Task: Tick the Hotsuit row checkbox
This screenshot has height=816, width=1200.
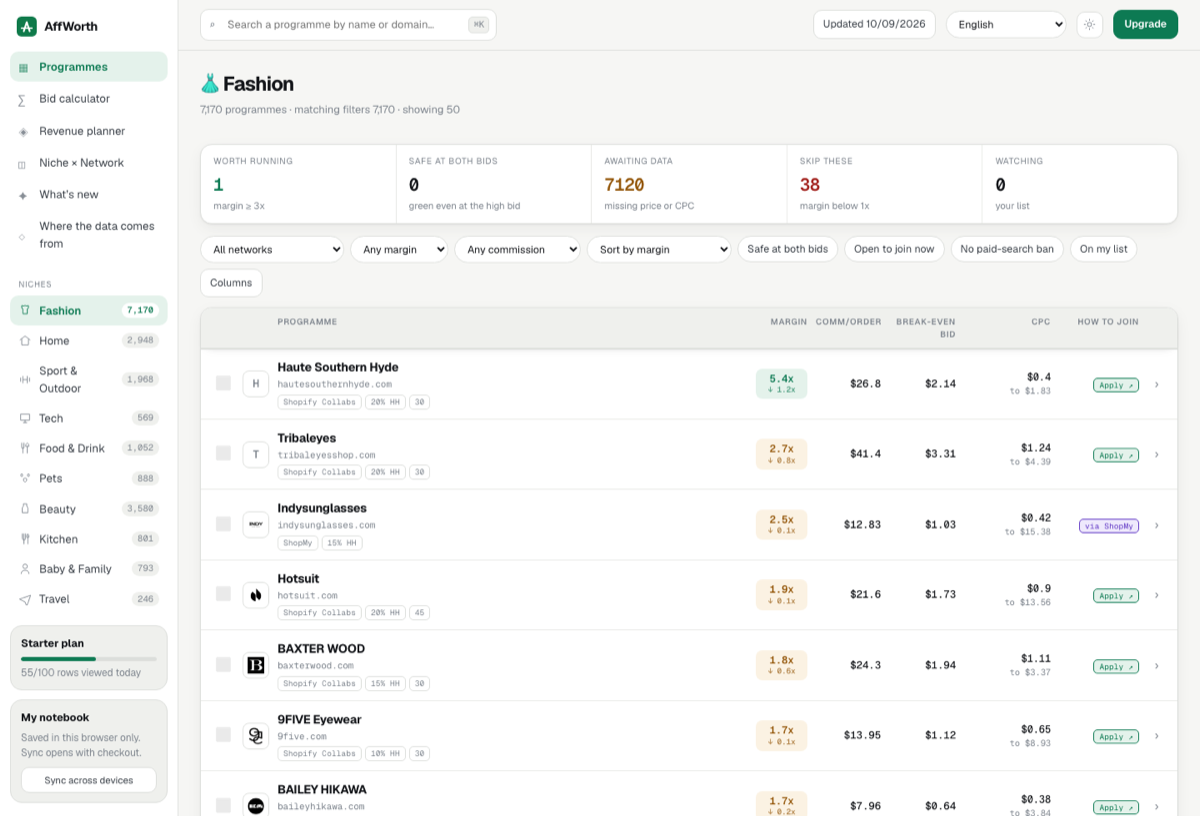Action: click(223, 594)
